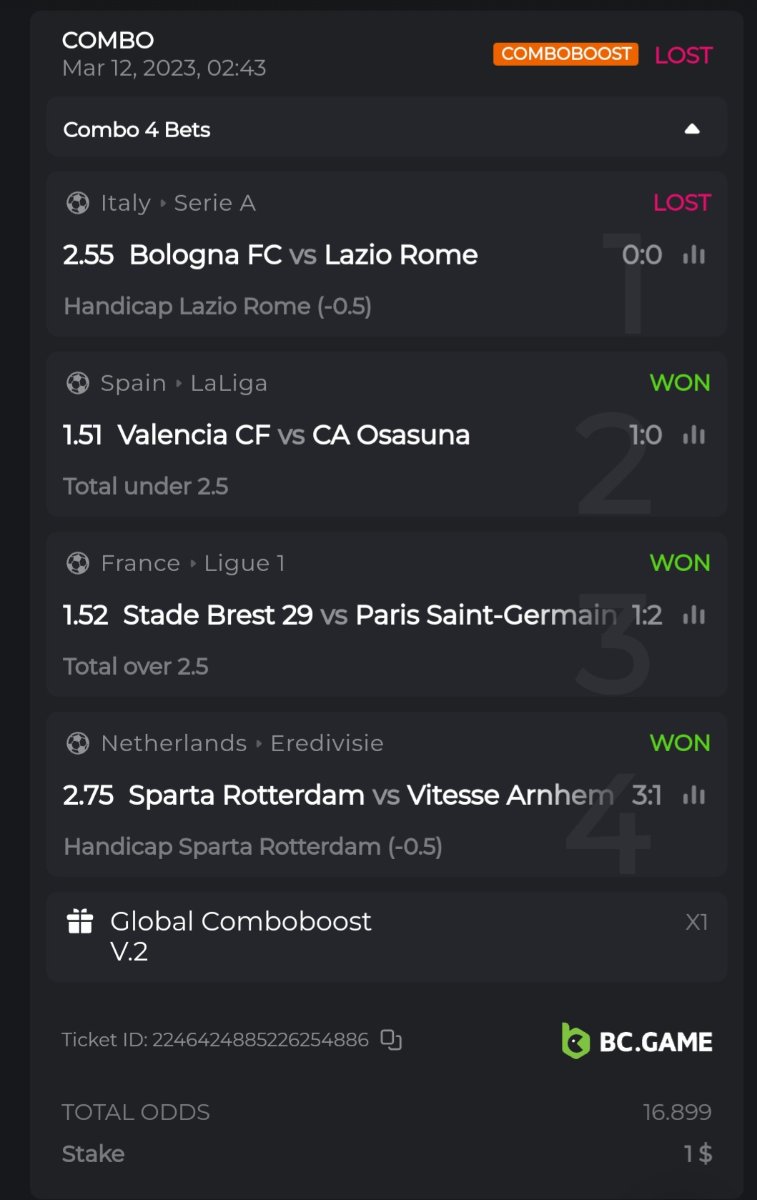Open stats icon for Brest vs PSG
Screen dimensions: 757x1200
click(693, 615)
